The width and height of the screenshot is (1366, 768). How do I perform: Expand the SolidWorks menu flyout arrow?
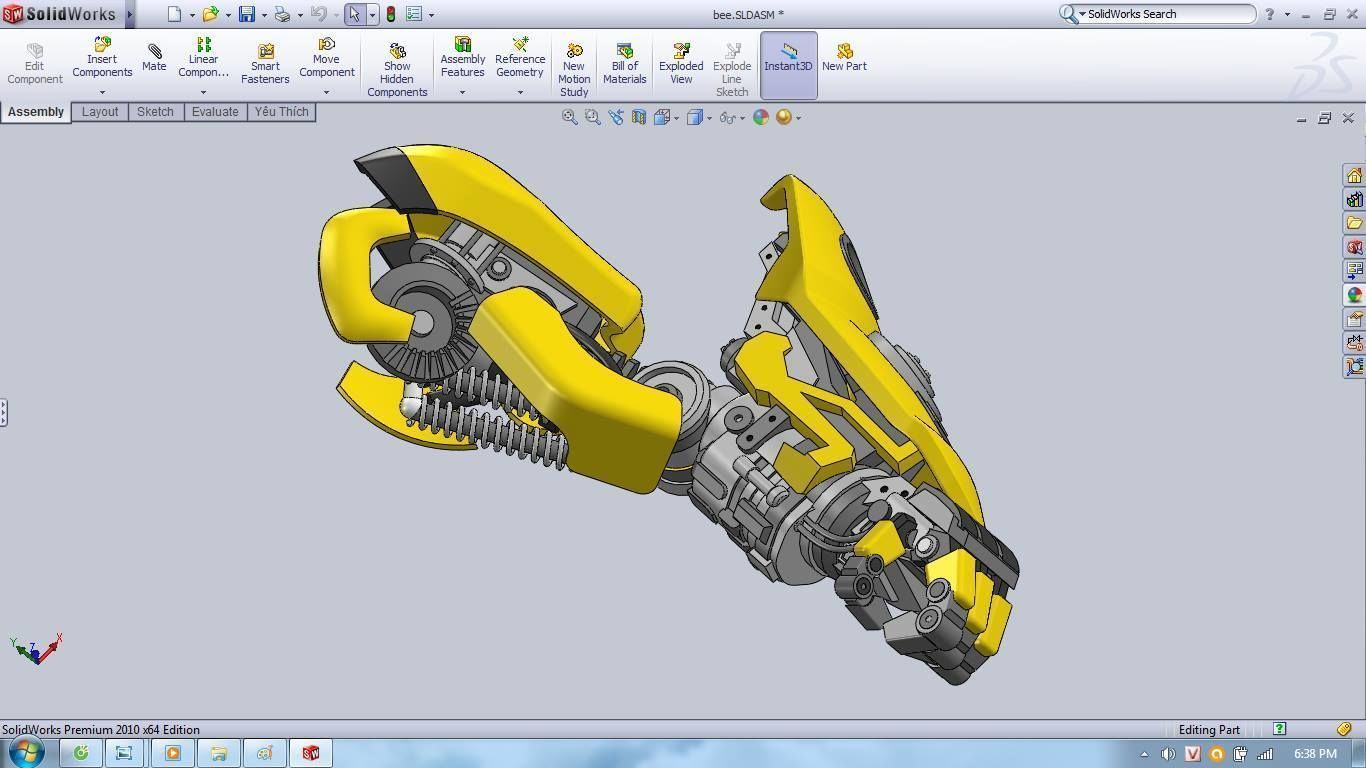[130, 14]
